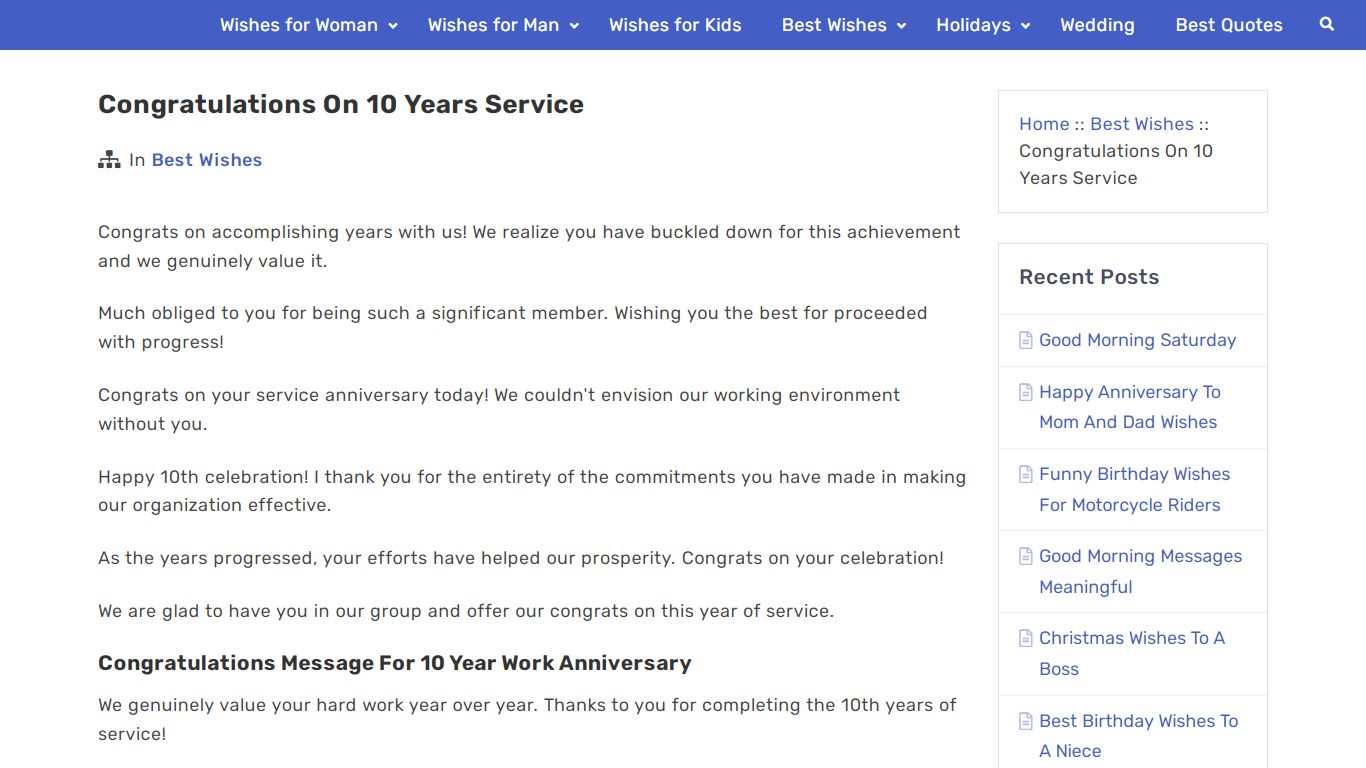Click the breadcrumb text Congratulations On 10 Years Service

(1116, 164)
